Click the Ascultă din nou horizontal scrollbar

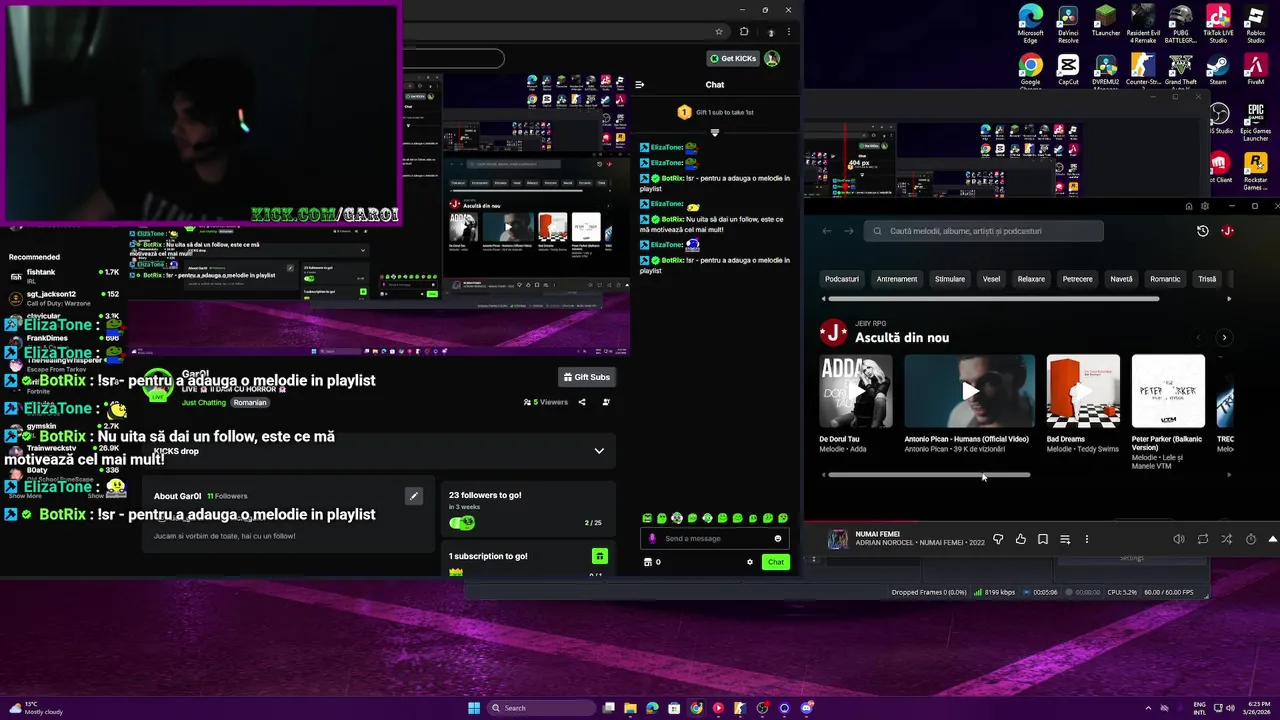929,475
